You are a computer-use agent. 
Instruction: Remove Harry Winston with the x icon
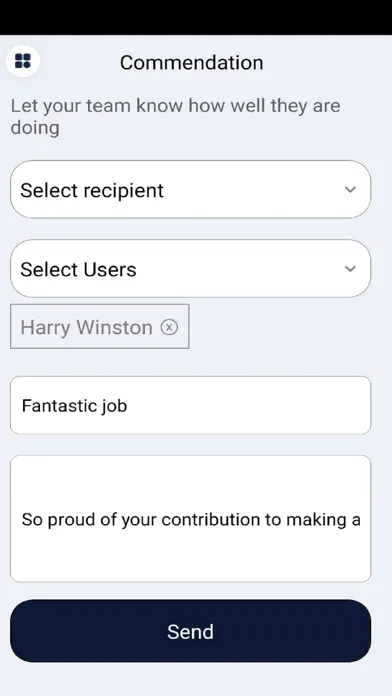[x=169, y=327]
